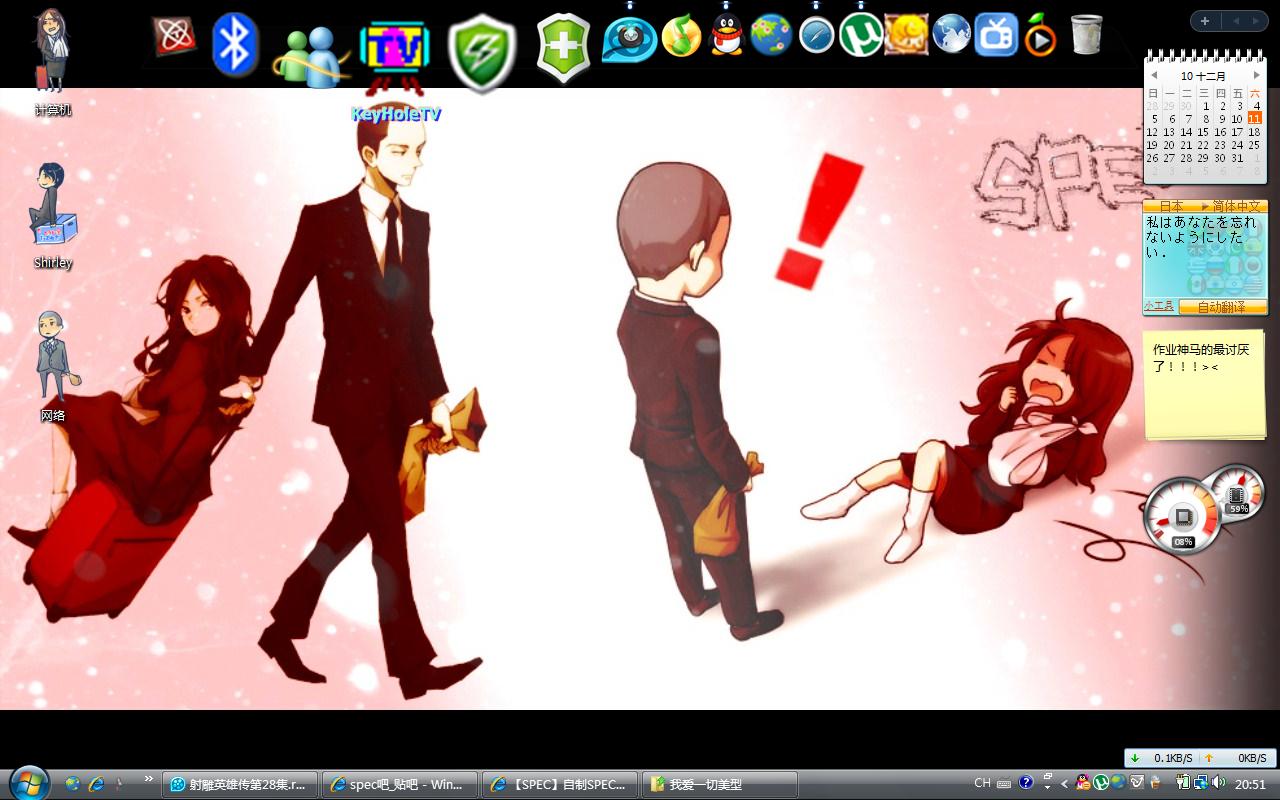Click the yellow sticky note gadget
1280x800 pixels.
coord(1205,386)
